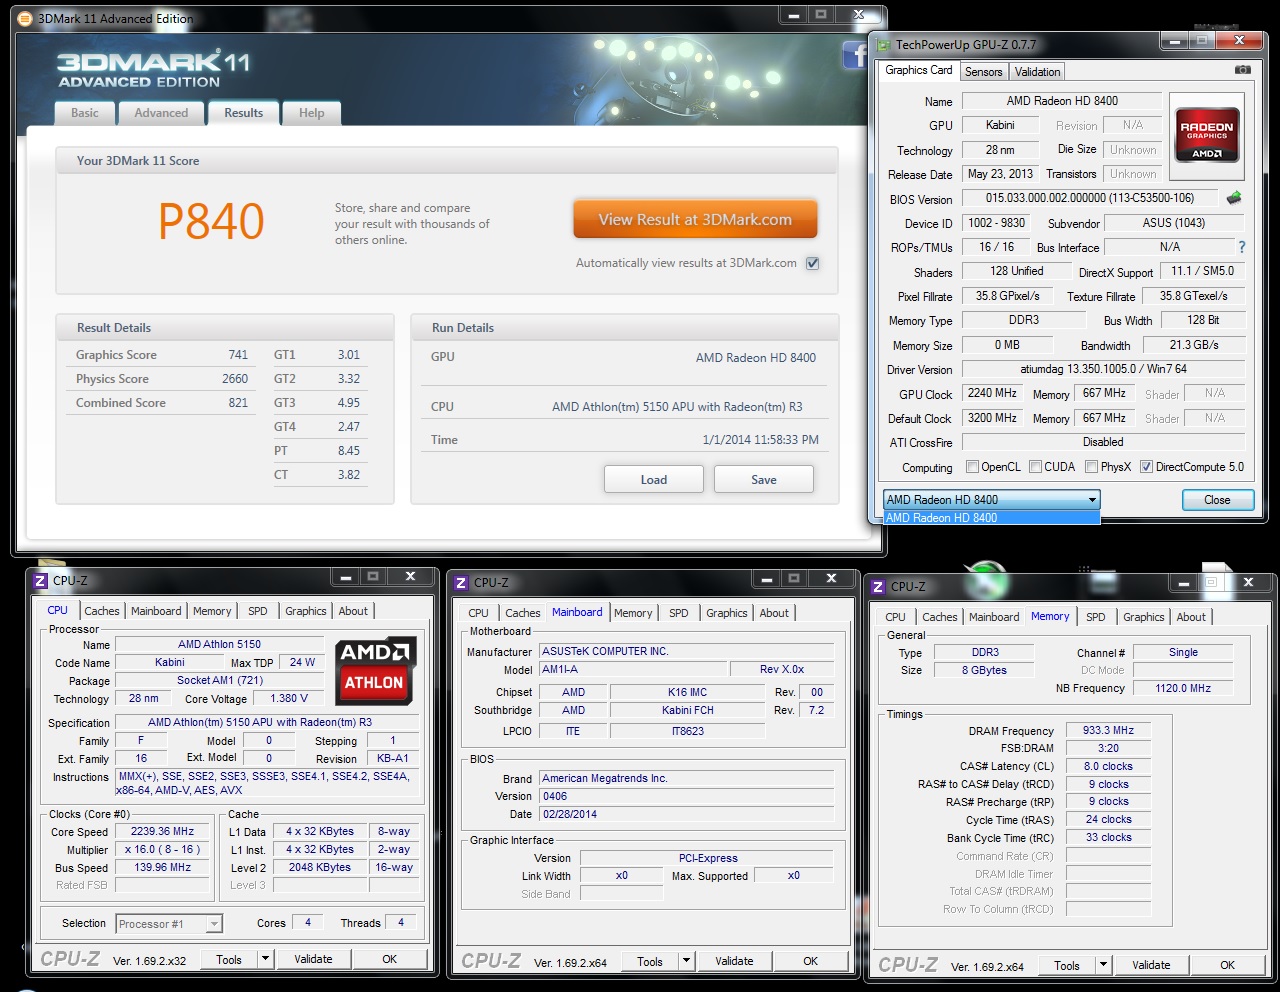Open Graphics tab in CPU-Z Memory window
Screen dimensions: 1280x992
click(1143, 617)
